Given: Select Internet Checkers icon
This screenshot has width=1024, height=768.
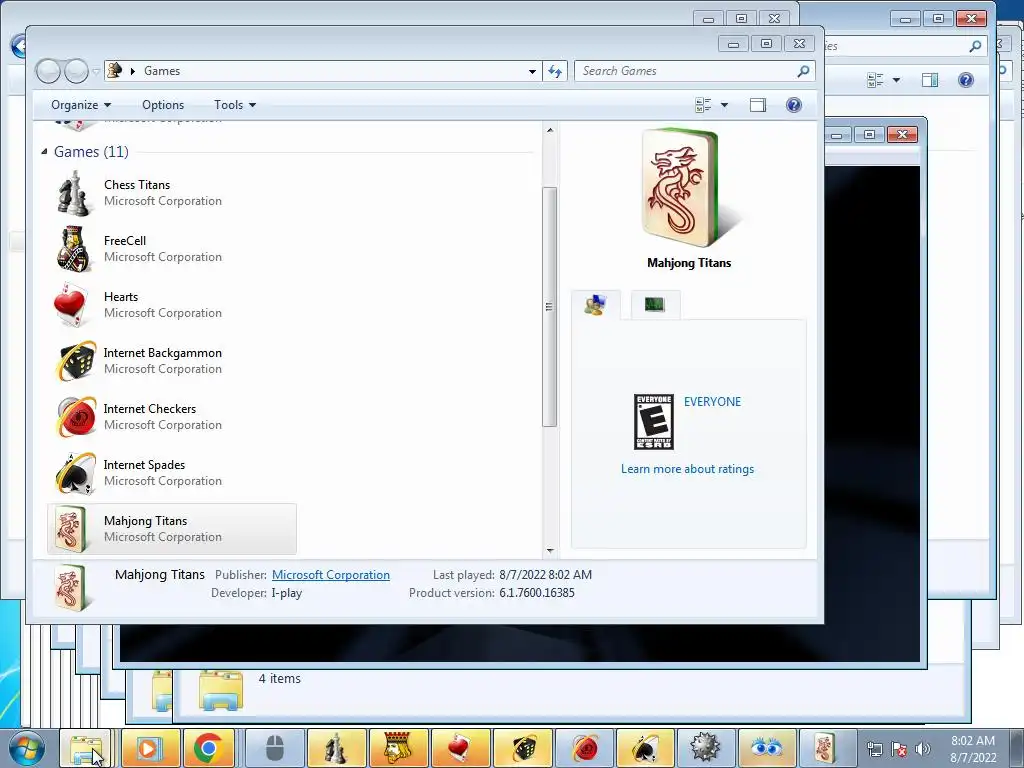Looking at the screenshot, I should [x=76, y=417].
